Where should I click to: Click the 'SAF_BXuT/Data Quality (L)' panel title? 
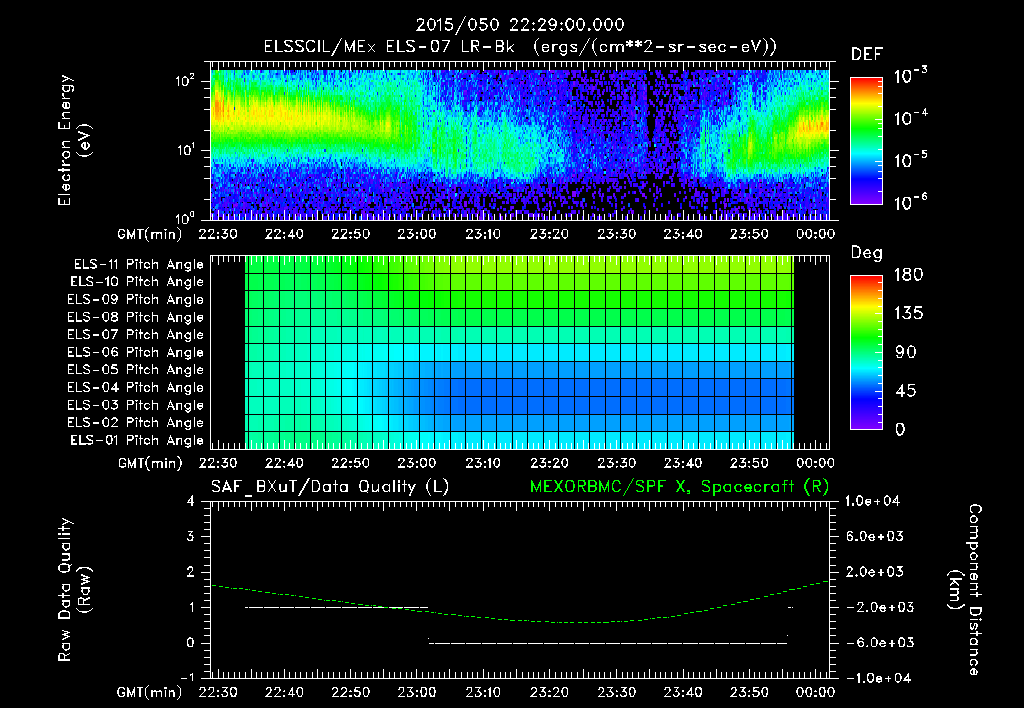pos(330,487)
